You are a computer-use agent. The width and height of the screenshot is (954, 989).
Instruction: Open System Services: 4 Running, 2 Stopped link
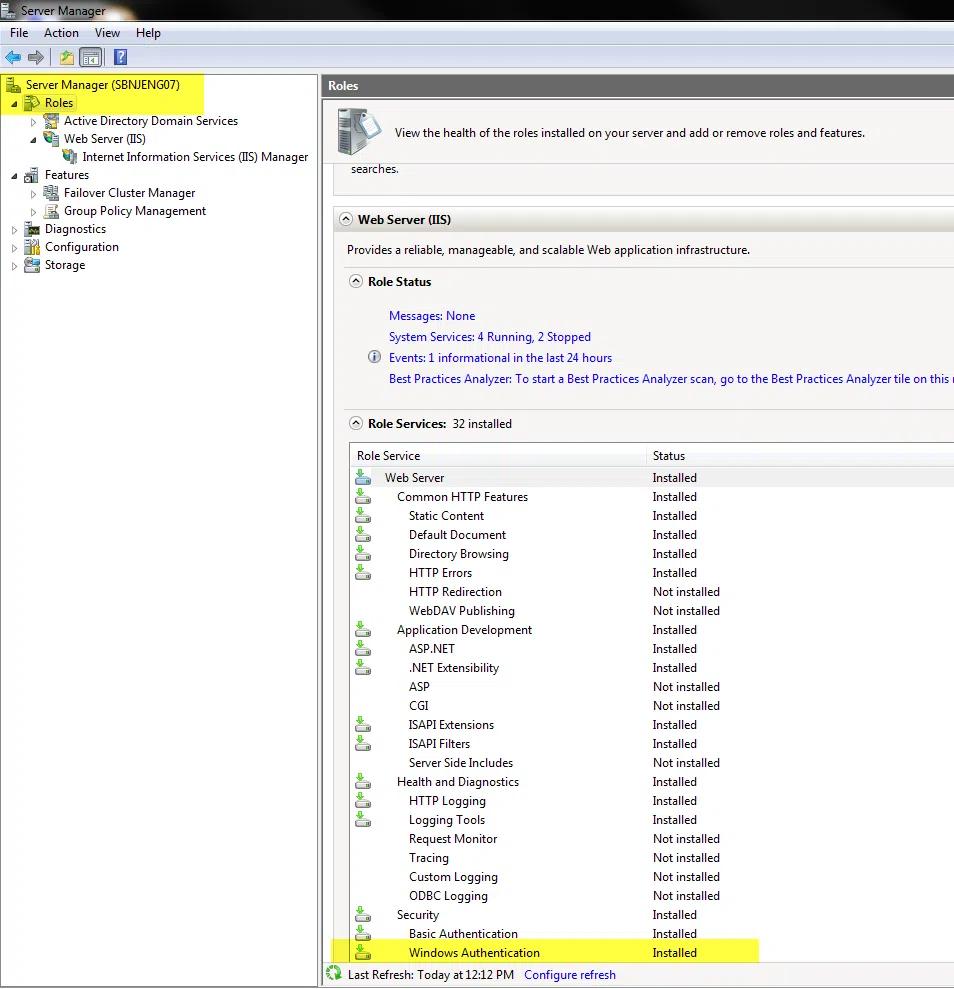pos(490,337)
